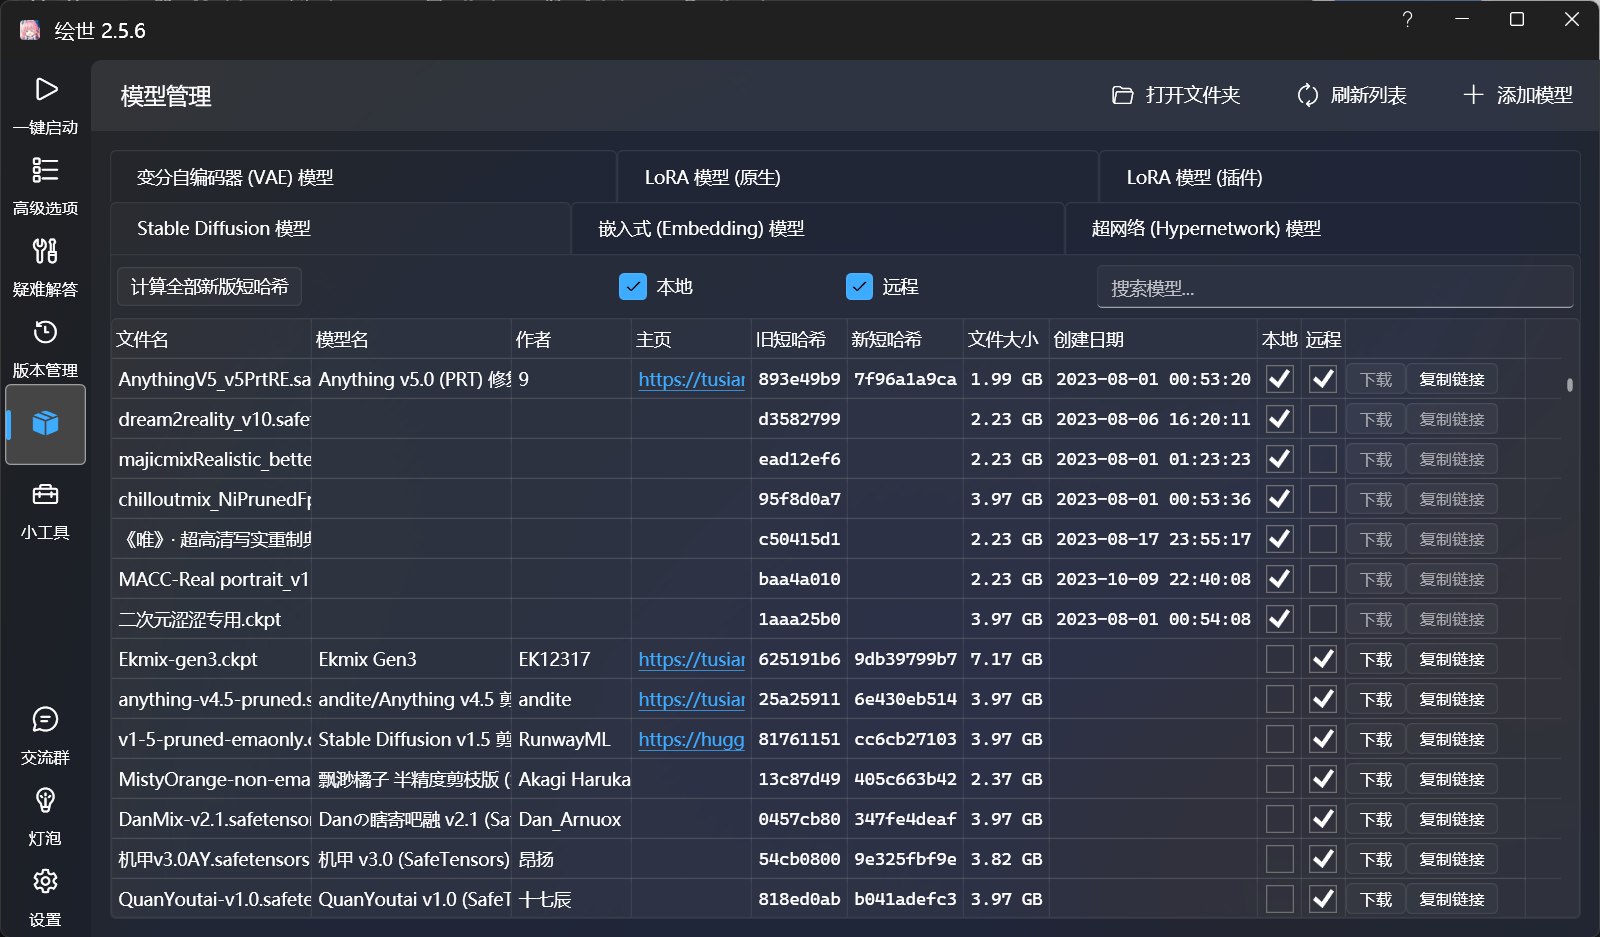The width and height of the screenshot is (1600, 937).
Task: Toggle the 本地 local filter checkbox
Action: click(x=633, y=287)
